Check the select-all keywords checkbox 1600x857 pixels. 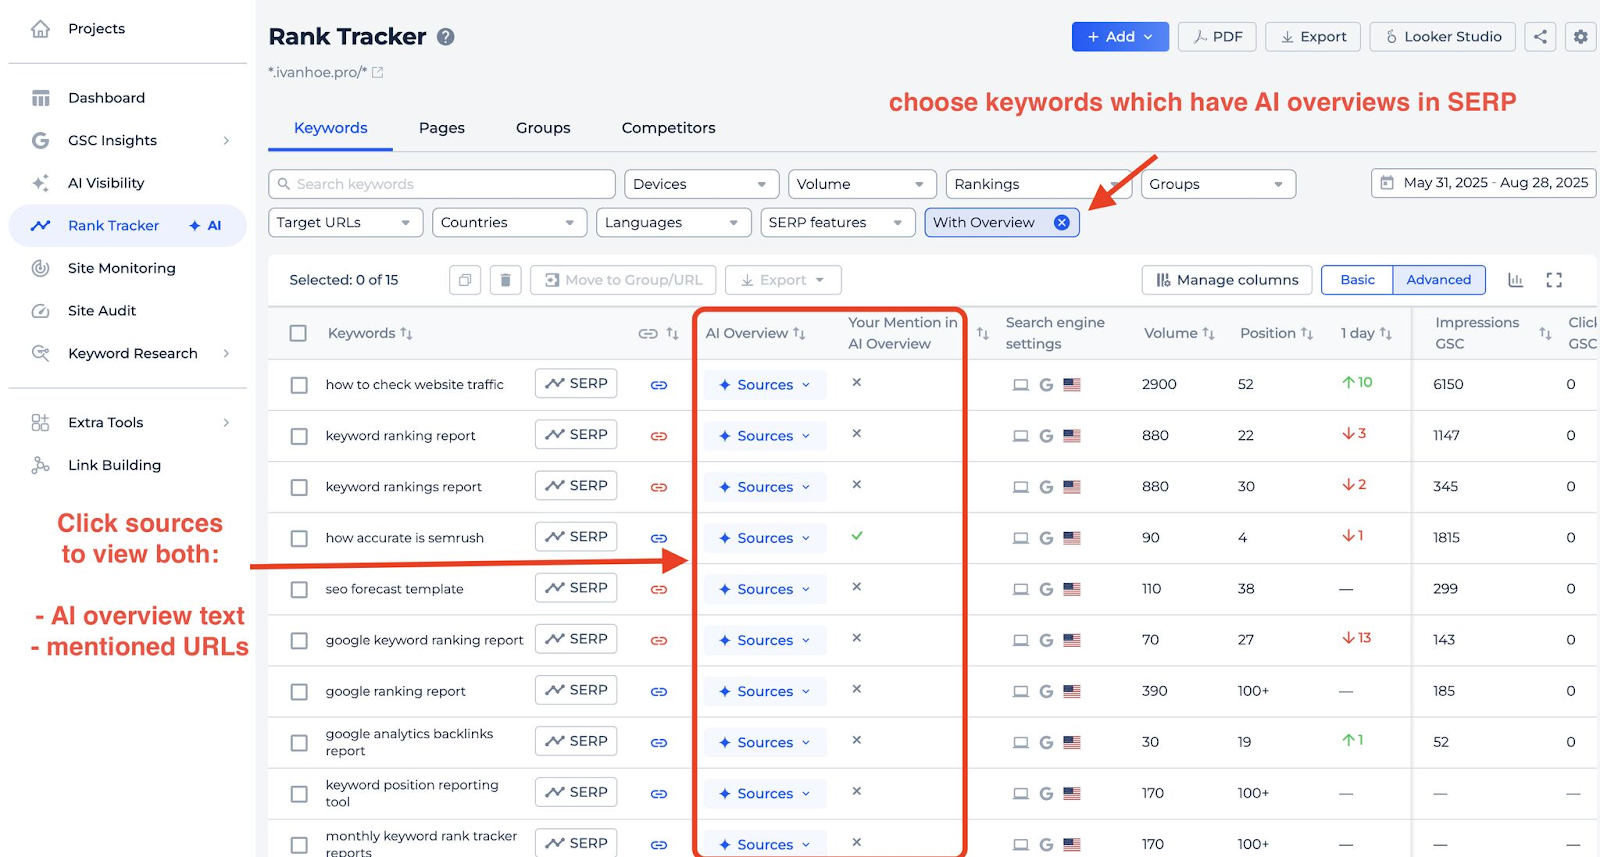(x=298, y=333)
